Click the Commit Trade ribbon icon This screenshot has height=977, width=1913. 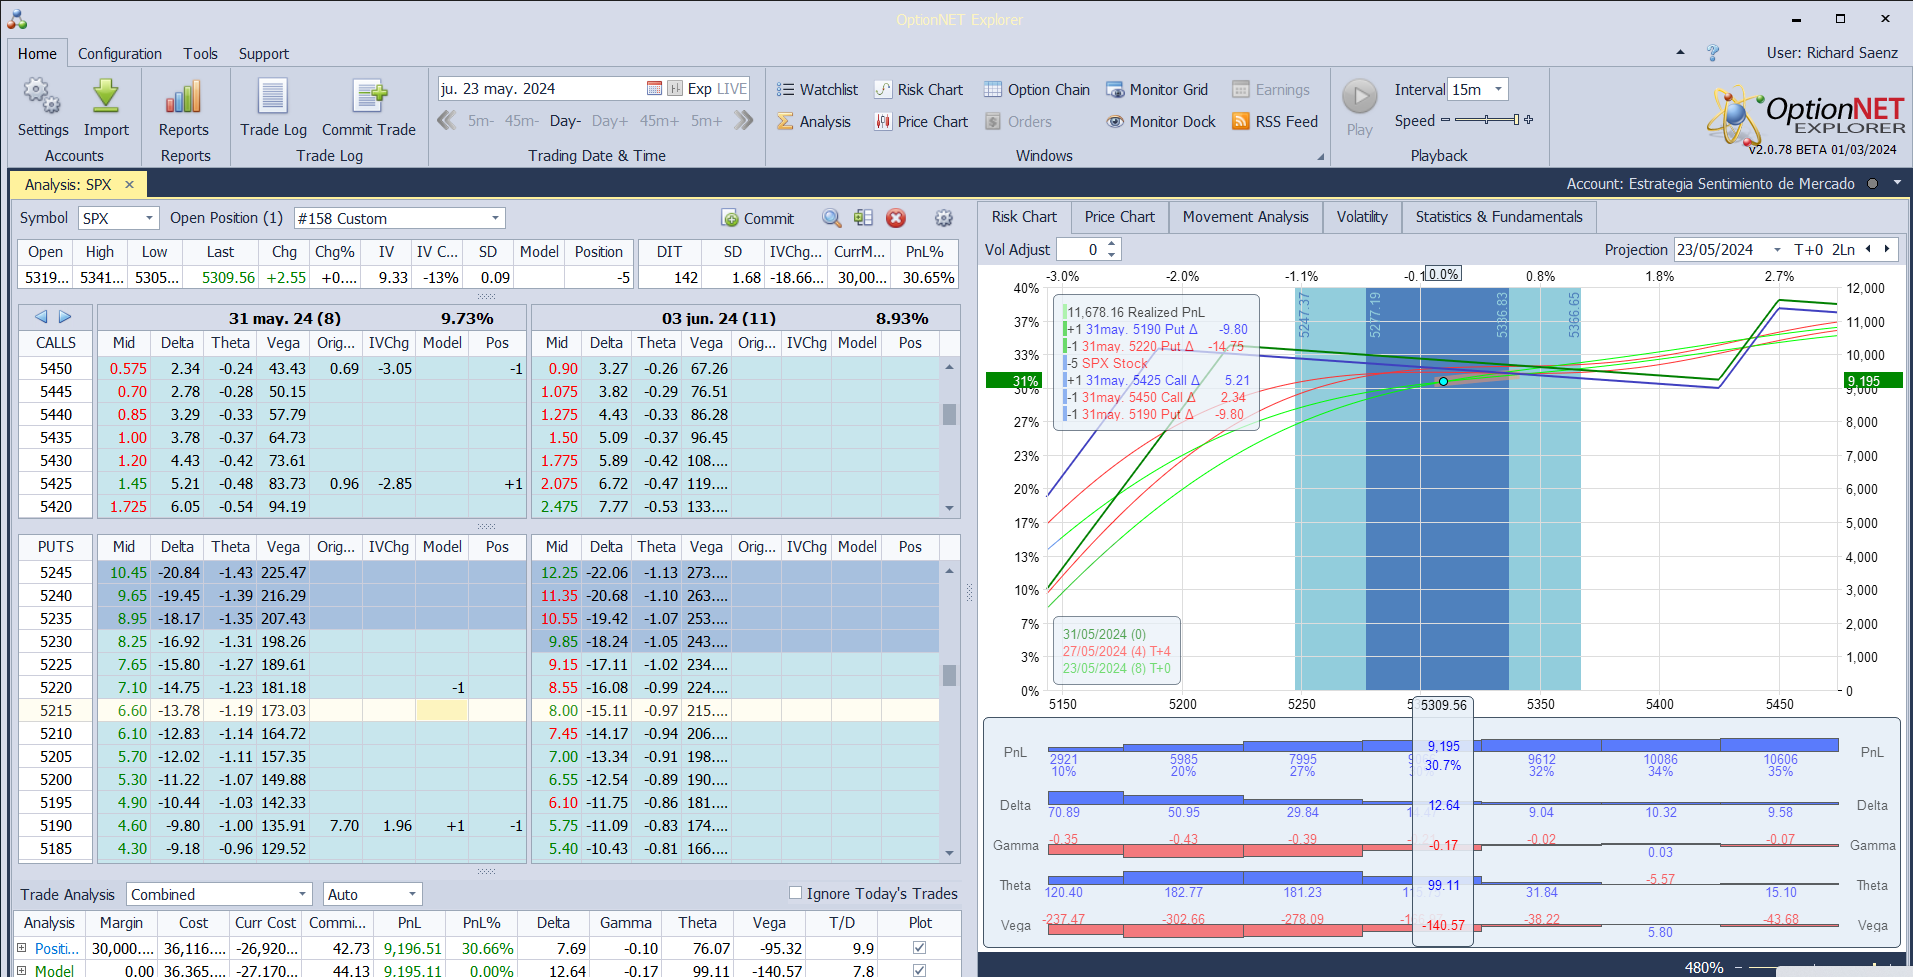pyautogui.click(x=369, y=96)
